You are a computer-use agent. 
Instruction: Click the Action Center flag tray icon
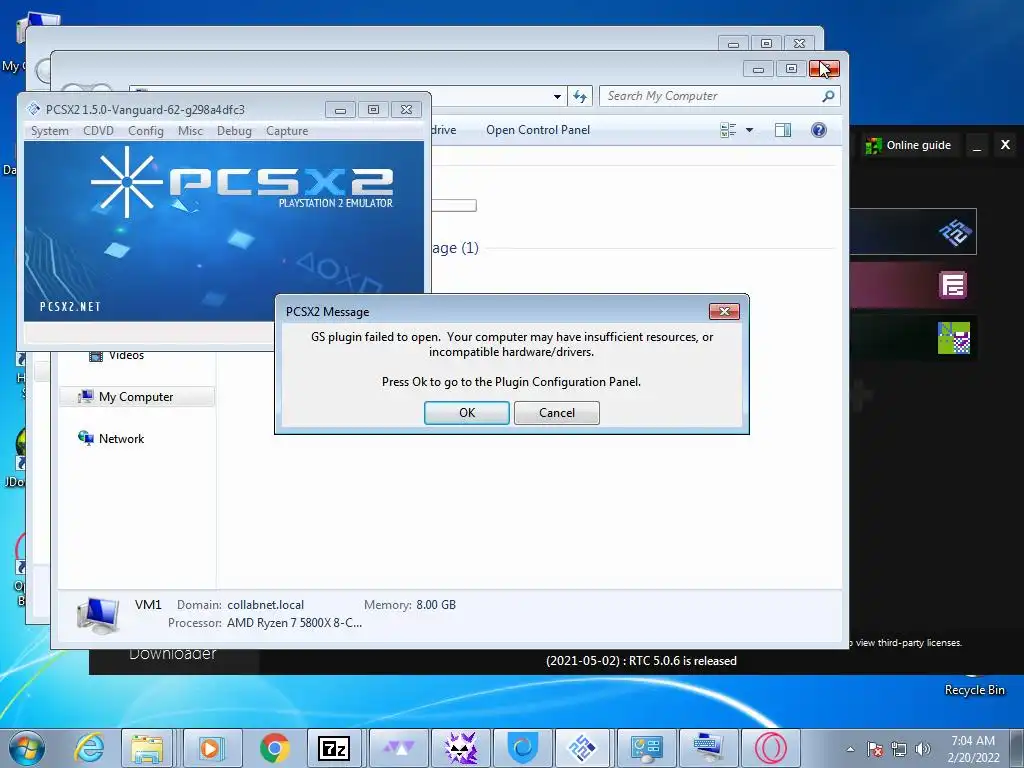(x=875, y=749)
